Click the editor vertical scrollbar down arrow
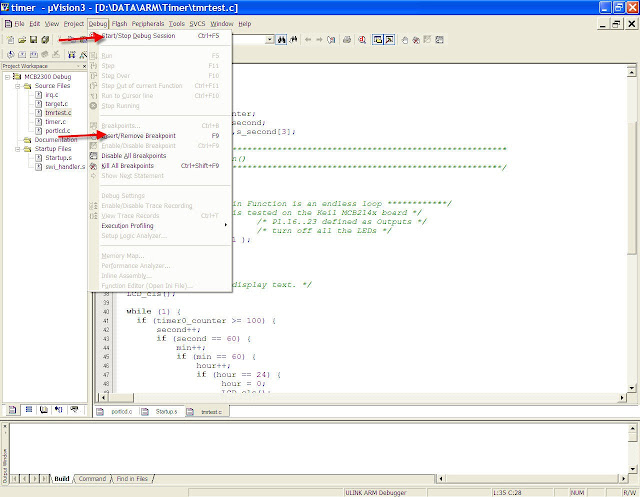This screenshot has height=497, width=640. [x=631, y=388]
